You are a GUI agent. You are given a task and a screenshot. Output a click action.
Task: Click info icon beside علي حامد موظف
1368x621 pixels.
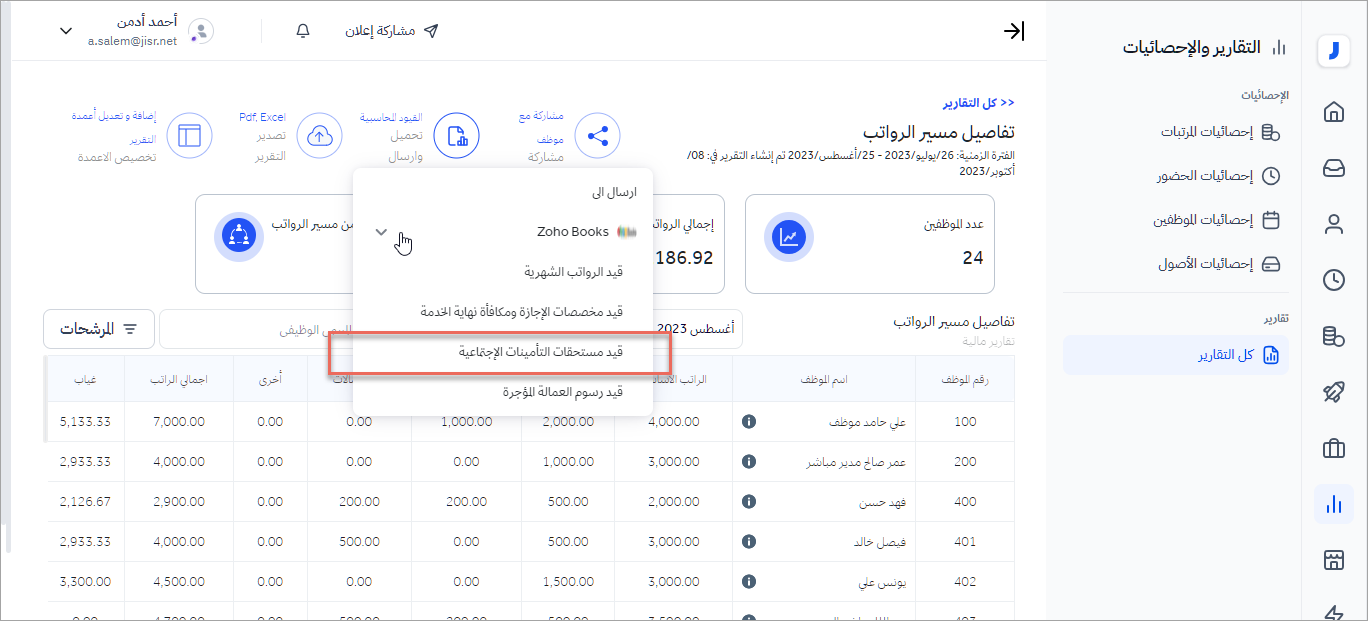tap(748, 422)
